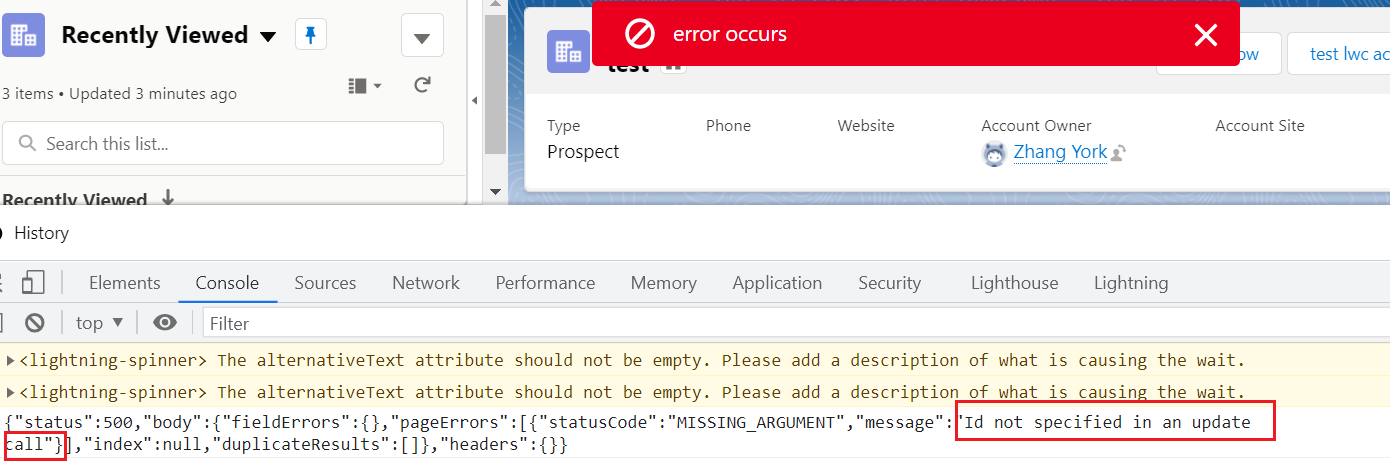Open the Zhang York owner link
The height and width of the screenshot is (471, 1390).
tap(1060, 152)
